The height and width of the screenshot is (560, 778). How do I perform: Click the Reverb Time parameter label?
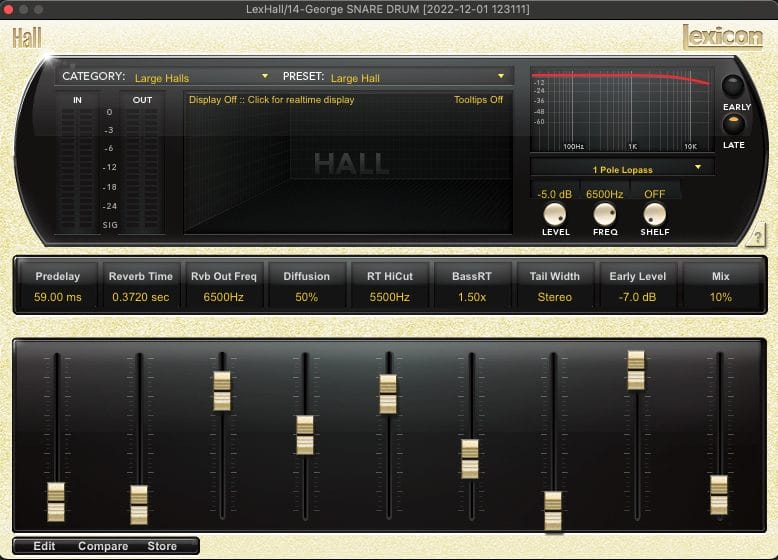coord(140,276)
